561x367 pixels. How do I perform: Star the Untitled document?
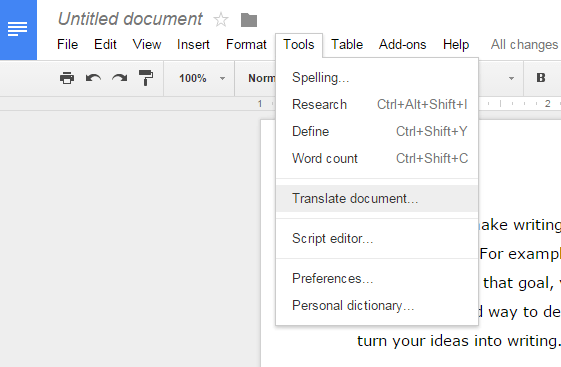221,20
